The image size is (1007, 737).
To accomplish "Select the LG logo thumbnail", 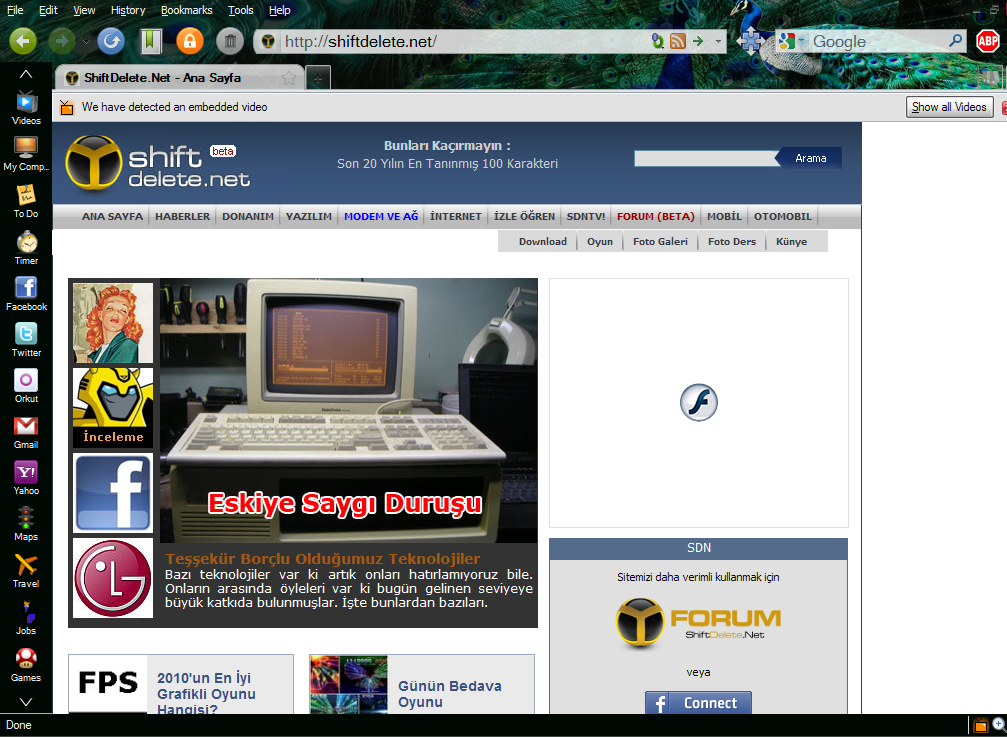I will [x=113, y=578].
